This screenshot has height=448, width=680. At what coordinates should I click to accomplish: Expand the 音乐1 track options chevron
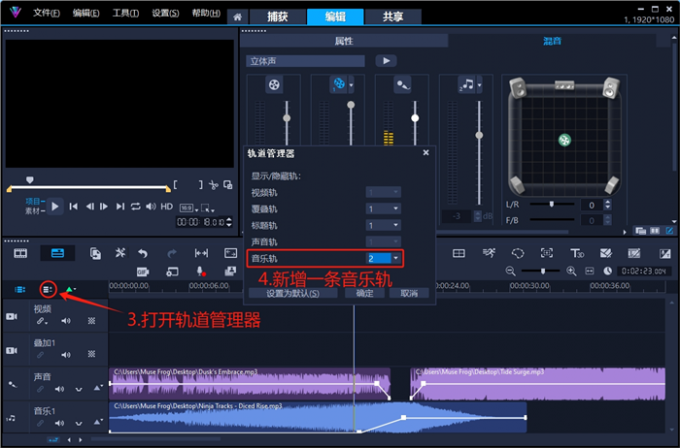(78, 423)
